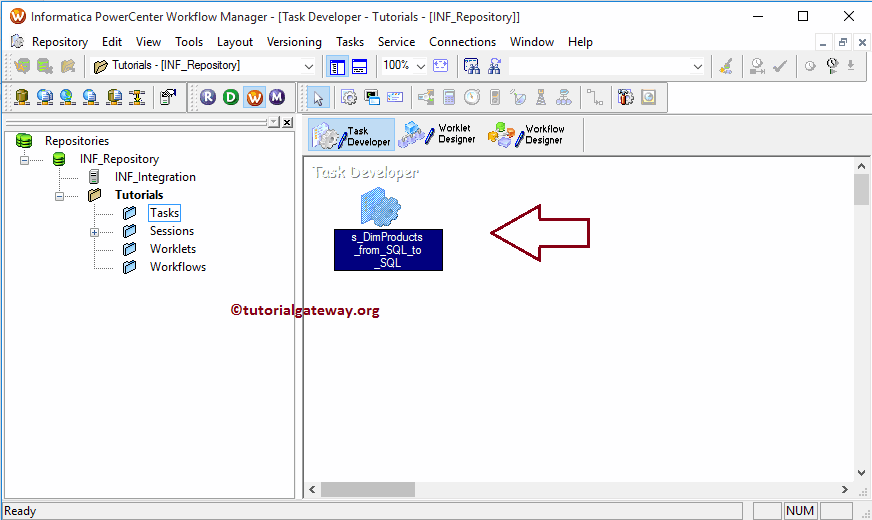Screen dimensions: 872x520
Task: Click the Link Tasks connector icon
Action: pos(595,98)
